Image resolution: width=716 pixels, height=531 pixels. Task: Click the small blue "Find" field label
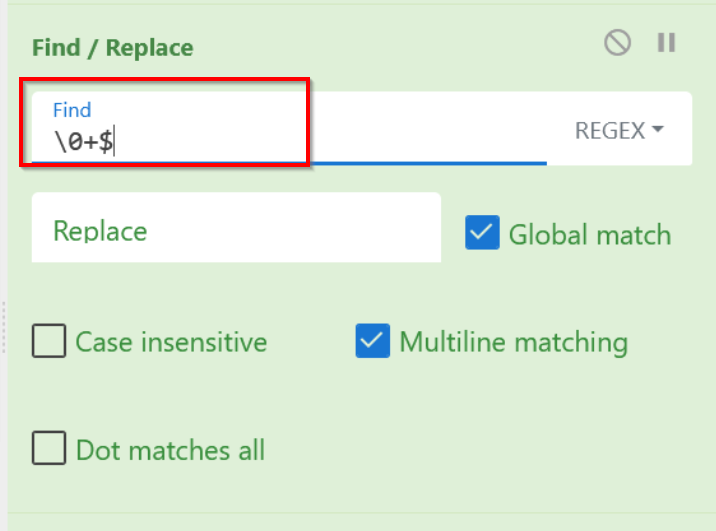tap(72, 110)
